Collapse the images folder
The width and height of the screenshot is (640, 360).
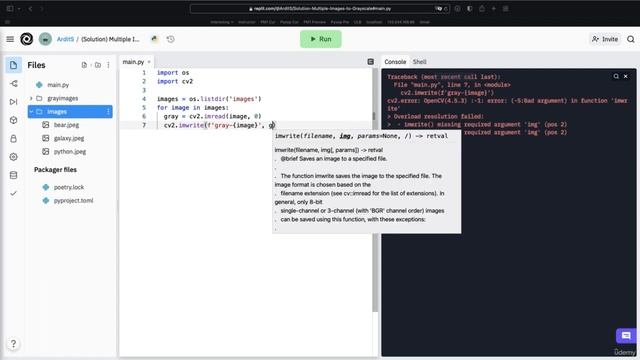tap(31, 112)
